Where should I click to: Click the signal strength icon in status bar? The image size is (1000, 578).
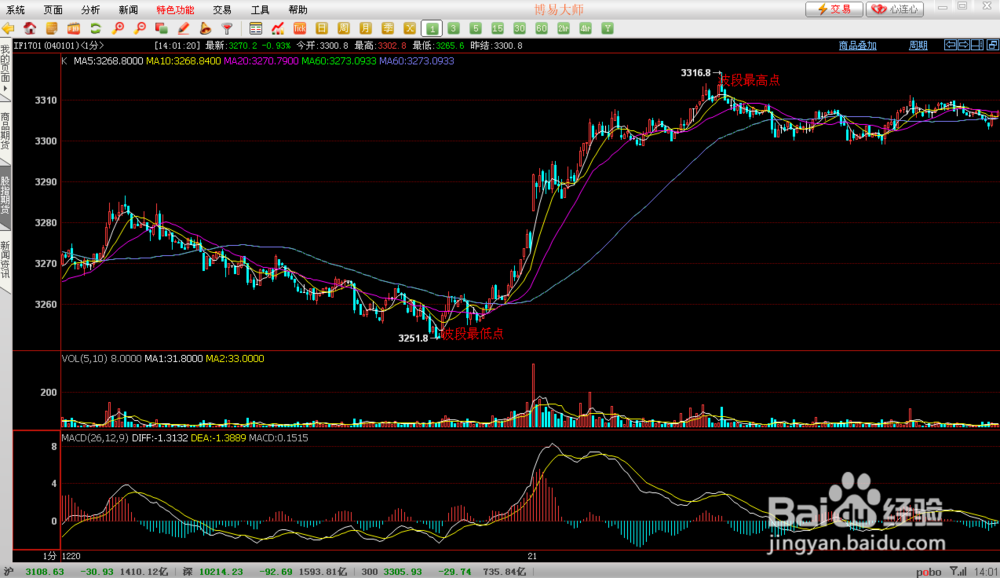click(x=958, y=572)
